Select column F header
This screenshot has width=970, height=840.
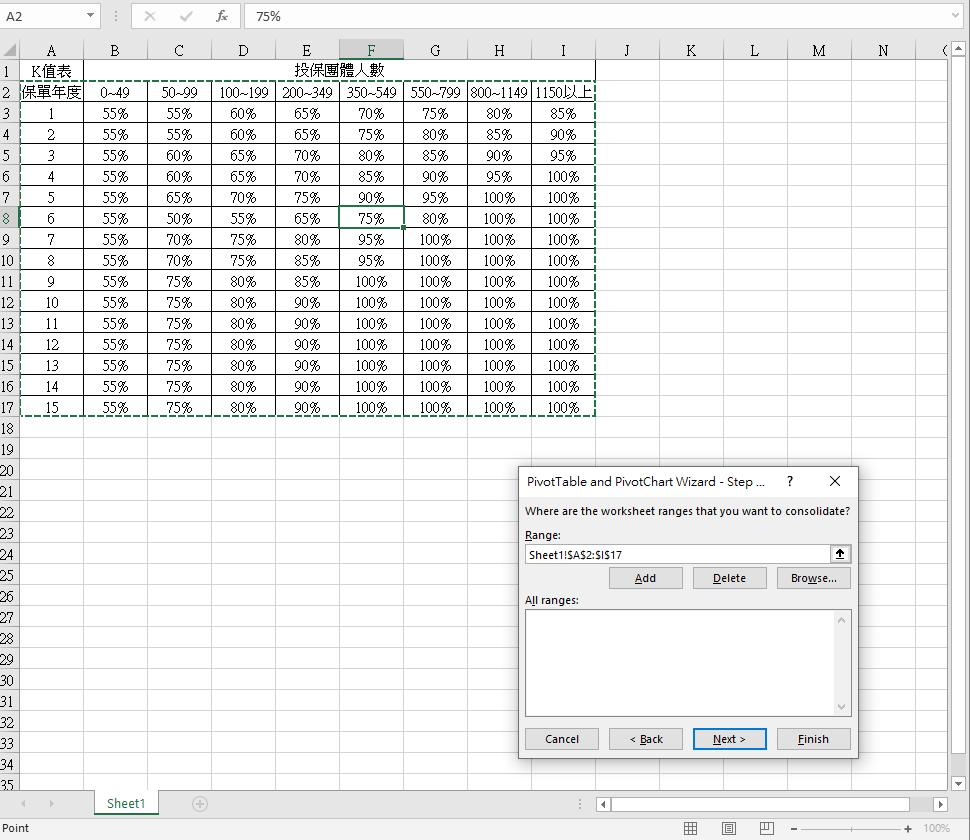371,50
